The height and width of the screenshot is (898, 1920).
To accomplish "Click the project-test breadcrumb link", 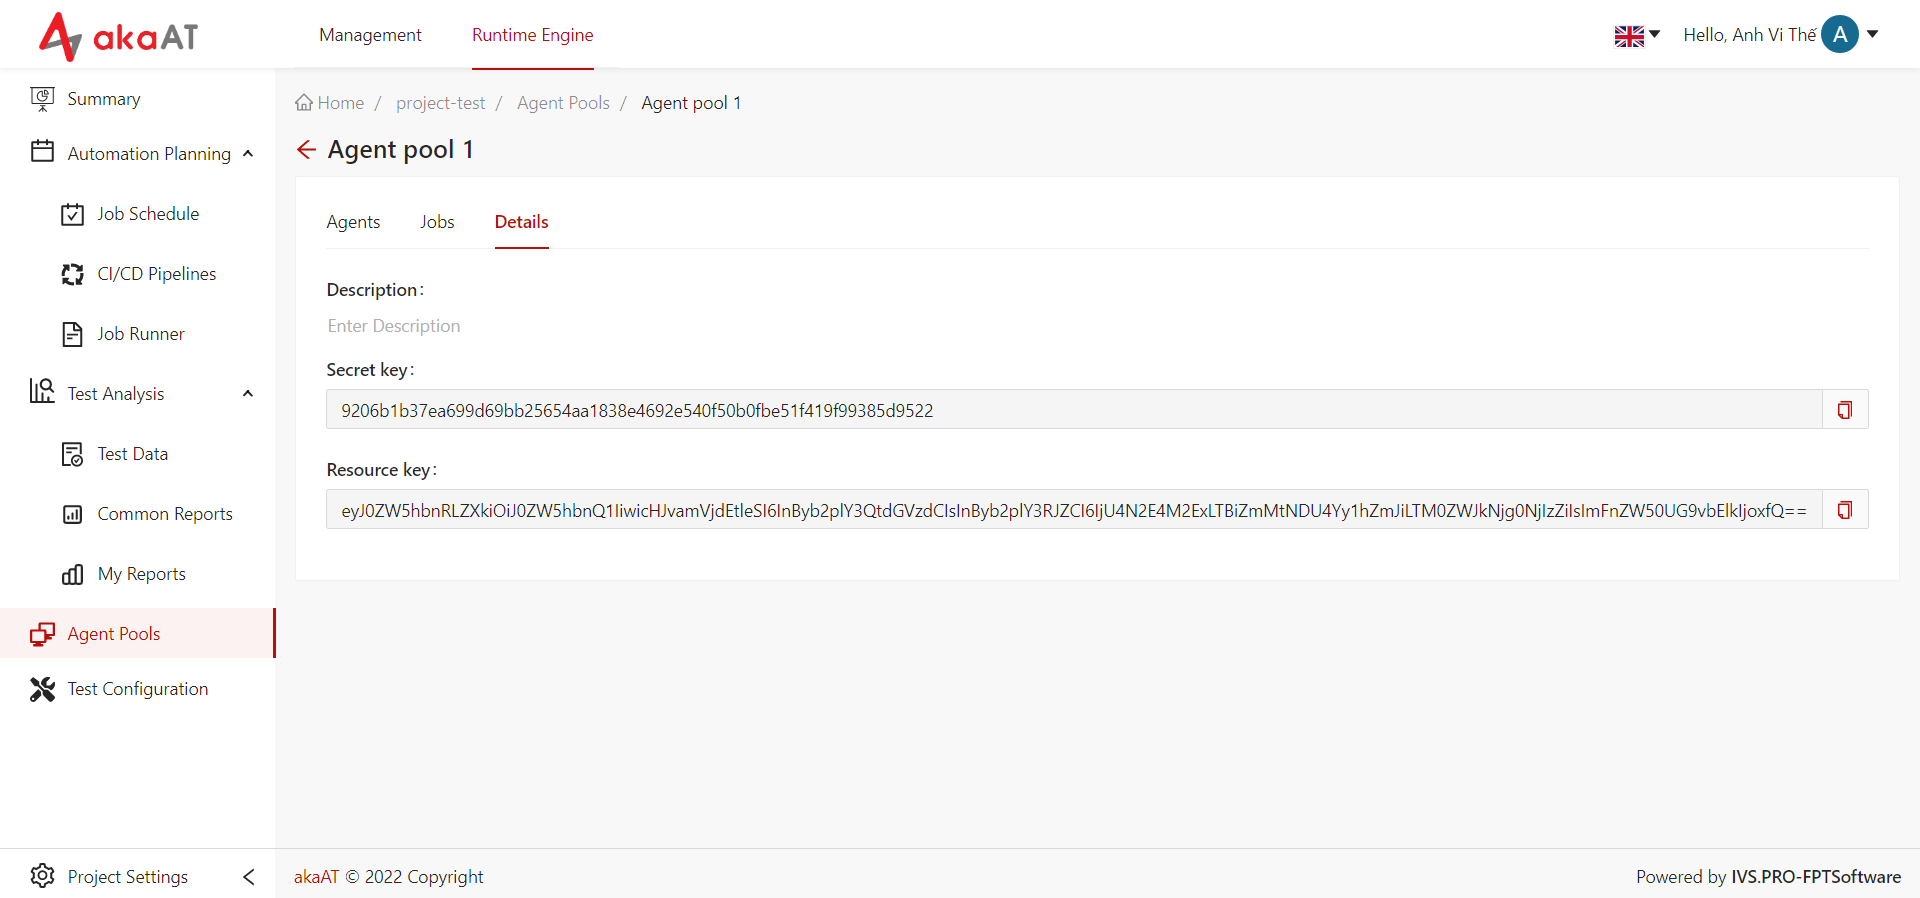I will [x=440, y=103].
